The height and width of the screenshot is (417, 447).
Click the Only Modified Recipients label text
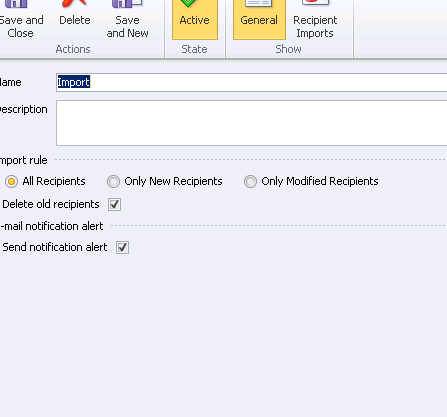click(x=320, y=181)
